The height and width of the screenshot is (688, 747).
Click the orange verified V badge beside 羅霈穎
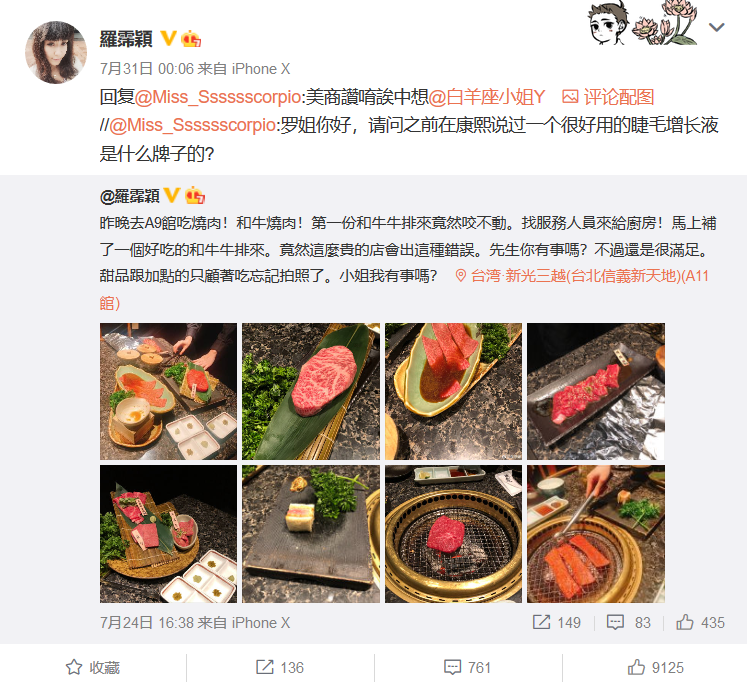pos(168,38)
